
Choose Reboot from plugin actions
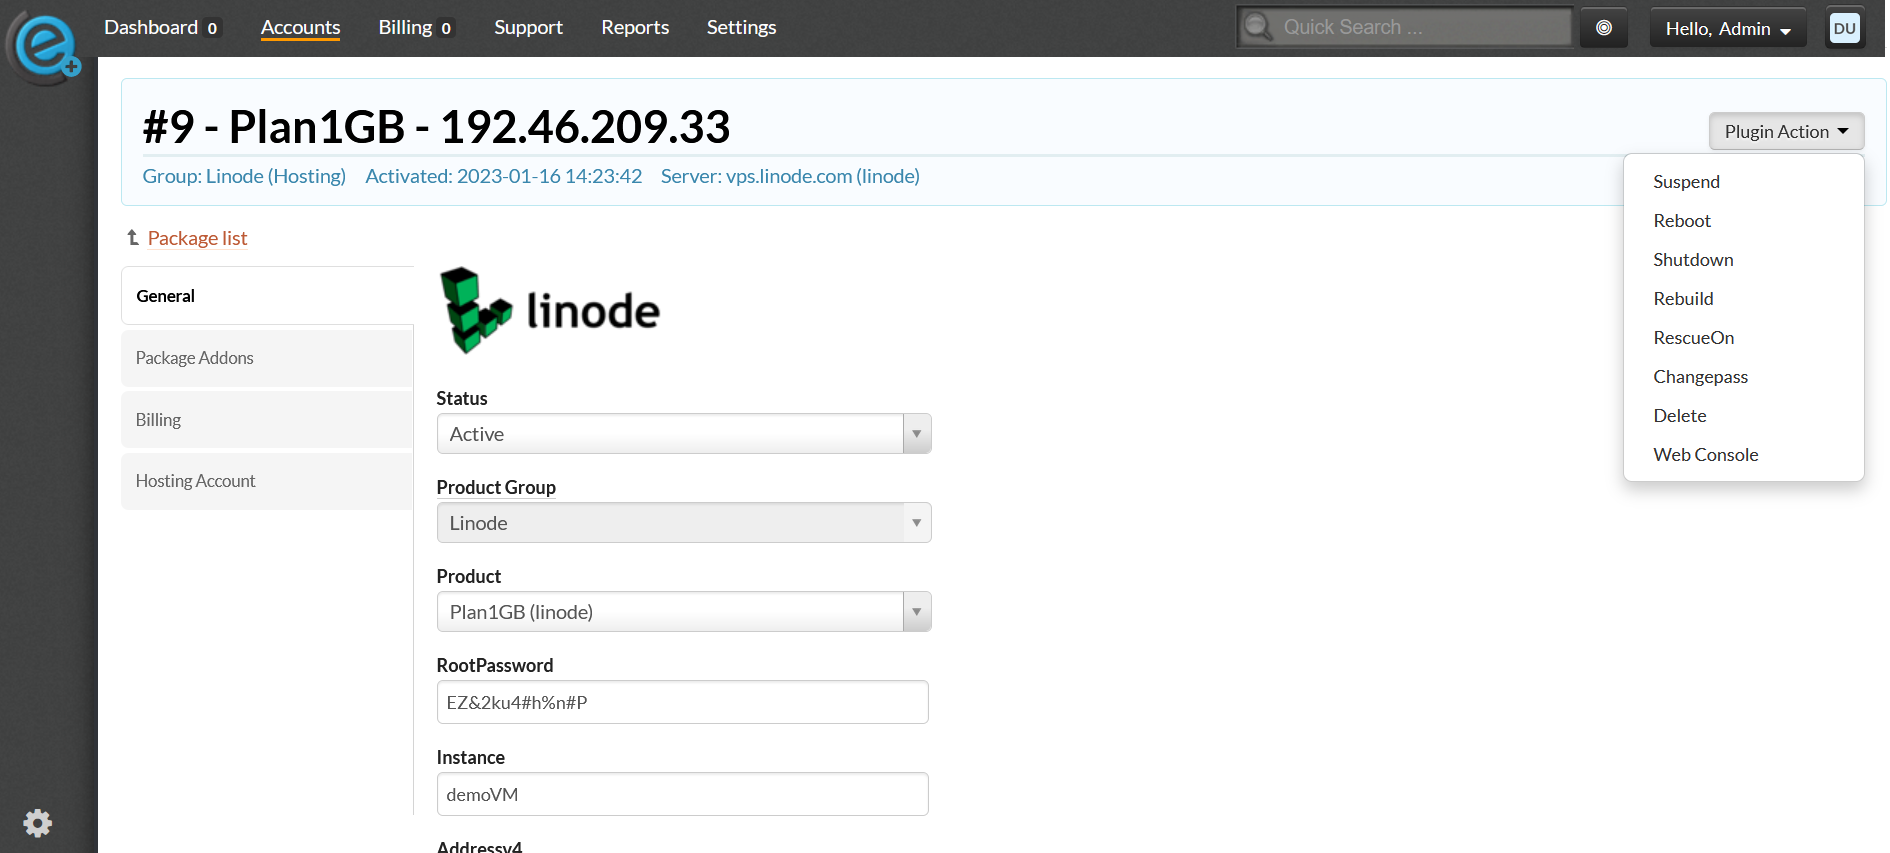(x=1682, y=221)
